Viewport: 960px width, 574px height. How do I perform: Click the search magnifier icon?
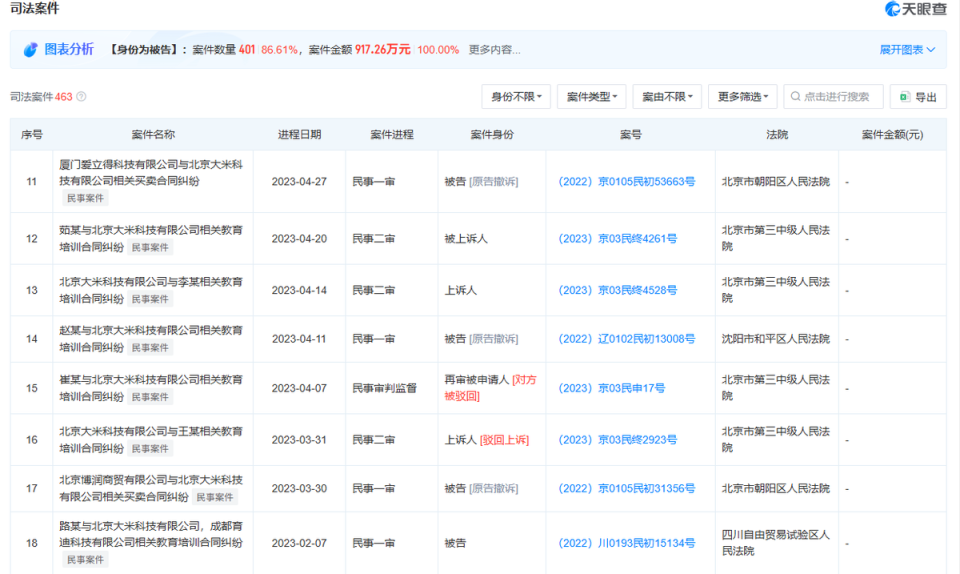pyautogui.click(x=795, y=97)
